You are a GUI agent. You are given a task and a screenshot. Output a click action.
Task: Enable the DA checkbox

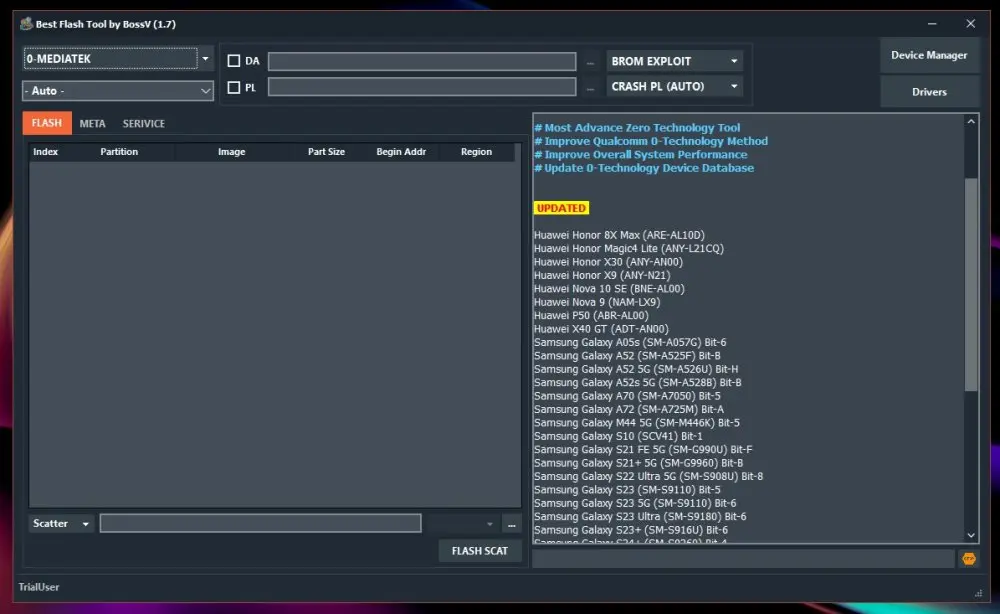(x=234, y=61)
